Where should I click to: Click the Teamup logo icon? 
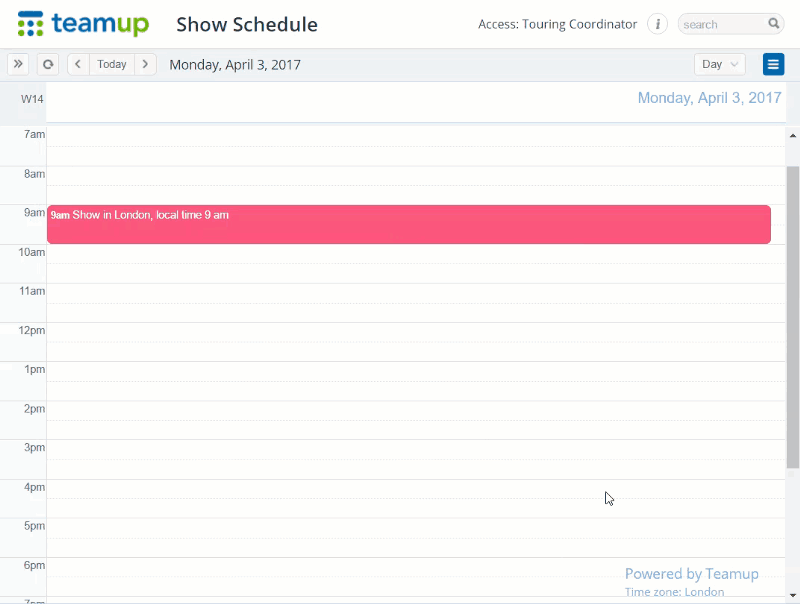pyautogui.click(x=30, y=22)
